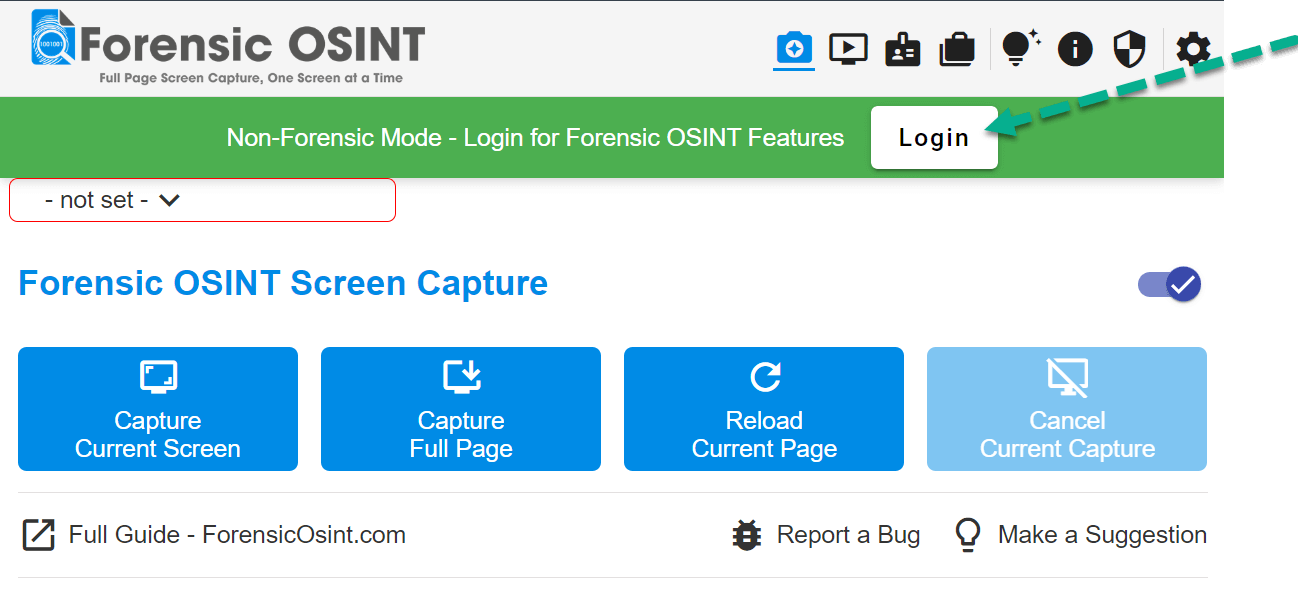Click Report a Bug link

click(x=826, y=535)
